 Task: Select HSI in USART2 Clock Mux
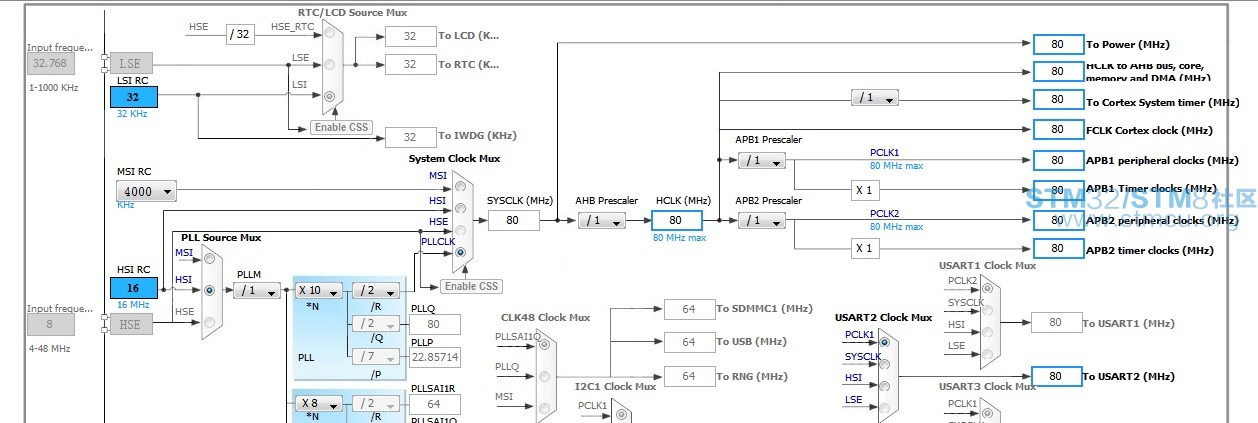884,386
